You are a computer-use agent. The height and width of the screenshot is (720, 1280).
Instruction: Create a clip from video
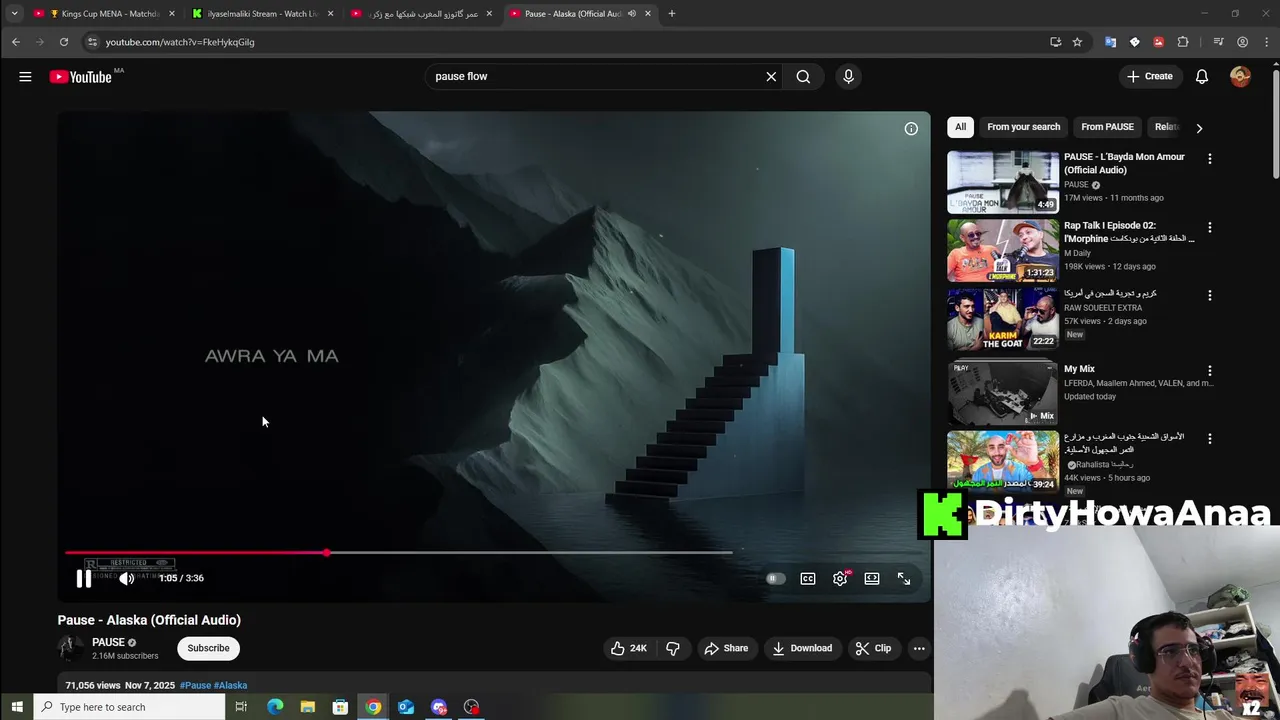click(x=873, y=648)
